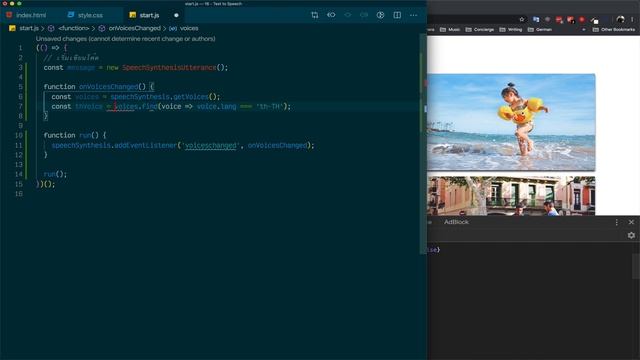Open the Writing bookmarks folder
Screen dimensions: 640x360
tap(511, 29)
